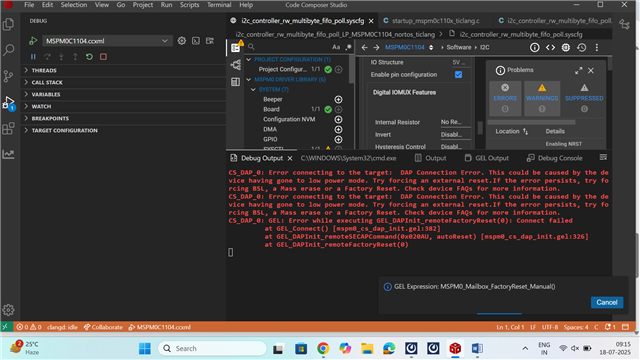Viewport: 640px width, 360px height.
Task: Open Source Control view in activity bar
Action: click(9, 76)
